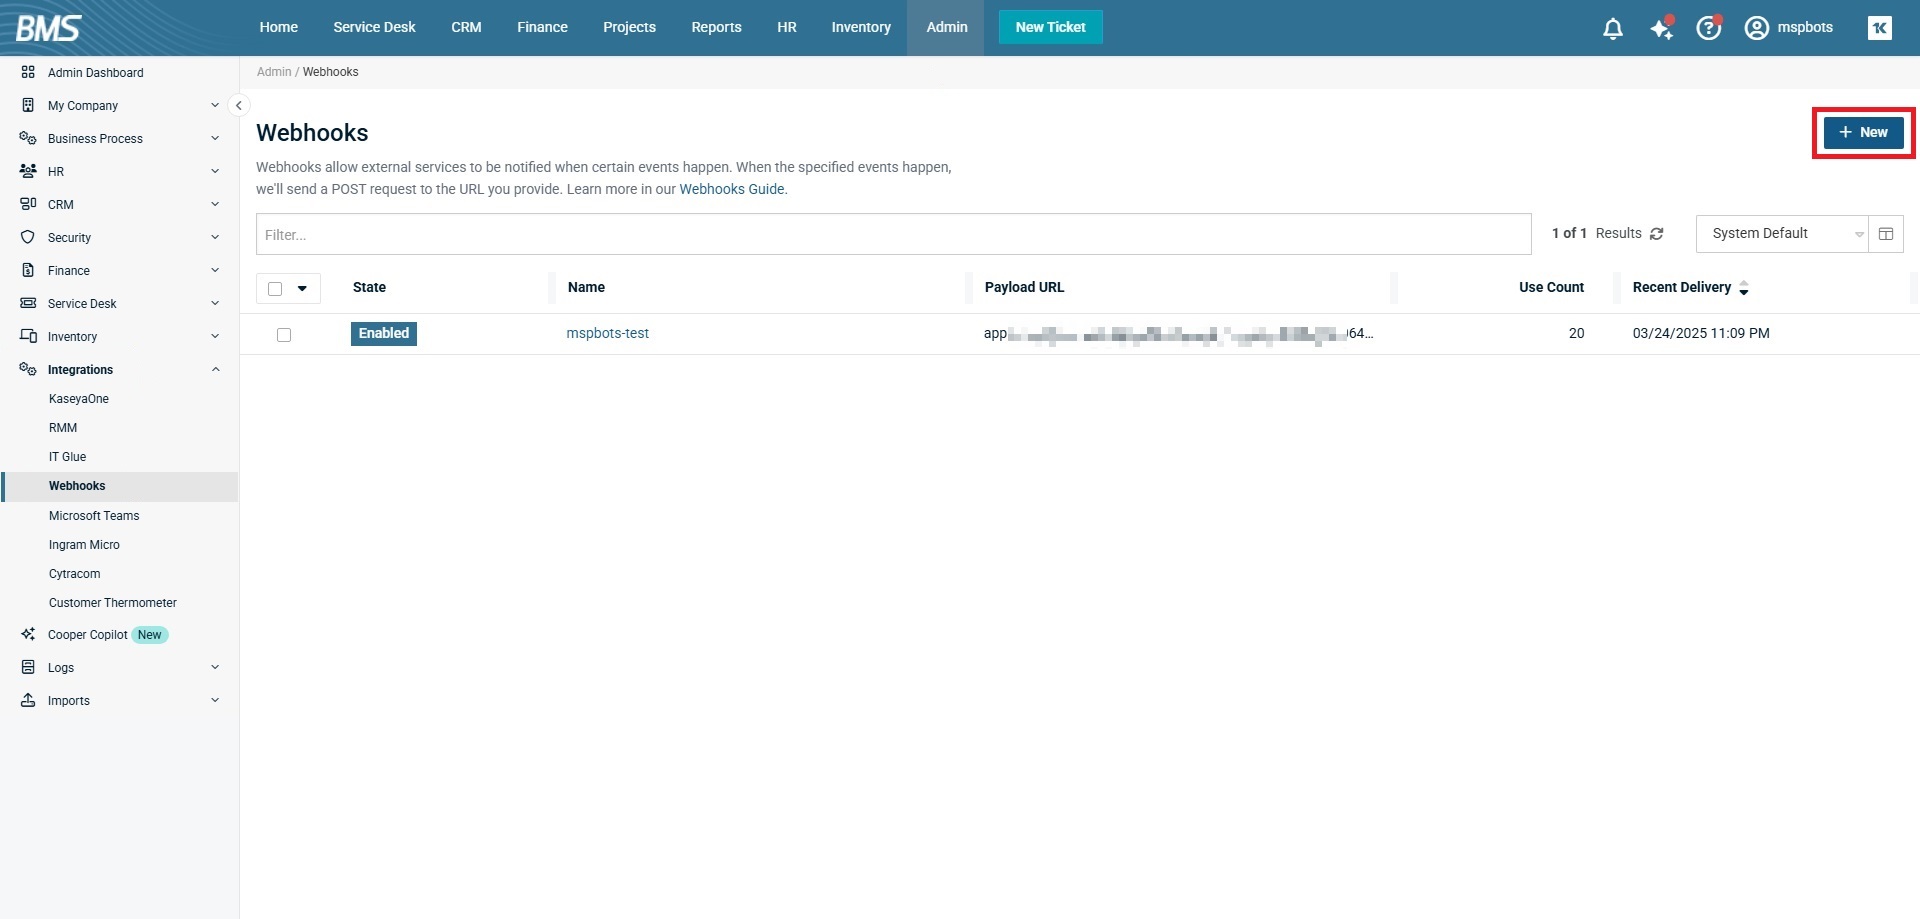Viewport: 1920px width, 919px height.
Task: Open the Webhooks Guide link
Action: (731, 189)
